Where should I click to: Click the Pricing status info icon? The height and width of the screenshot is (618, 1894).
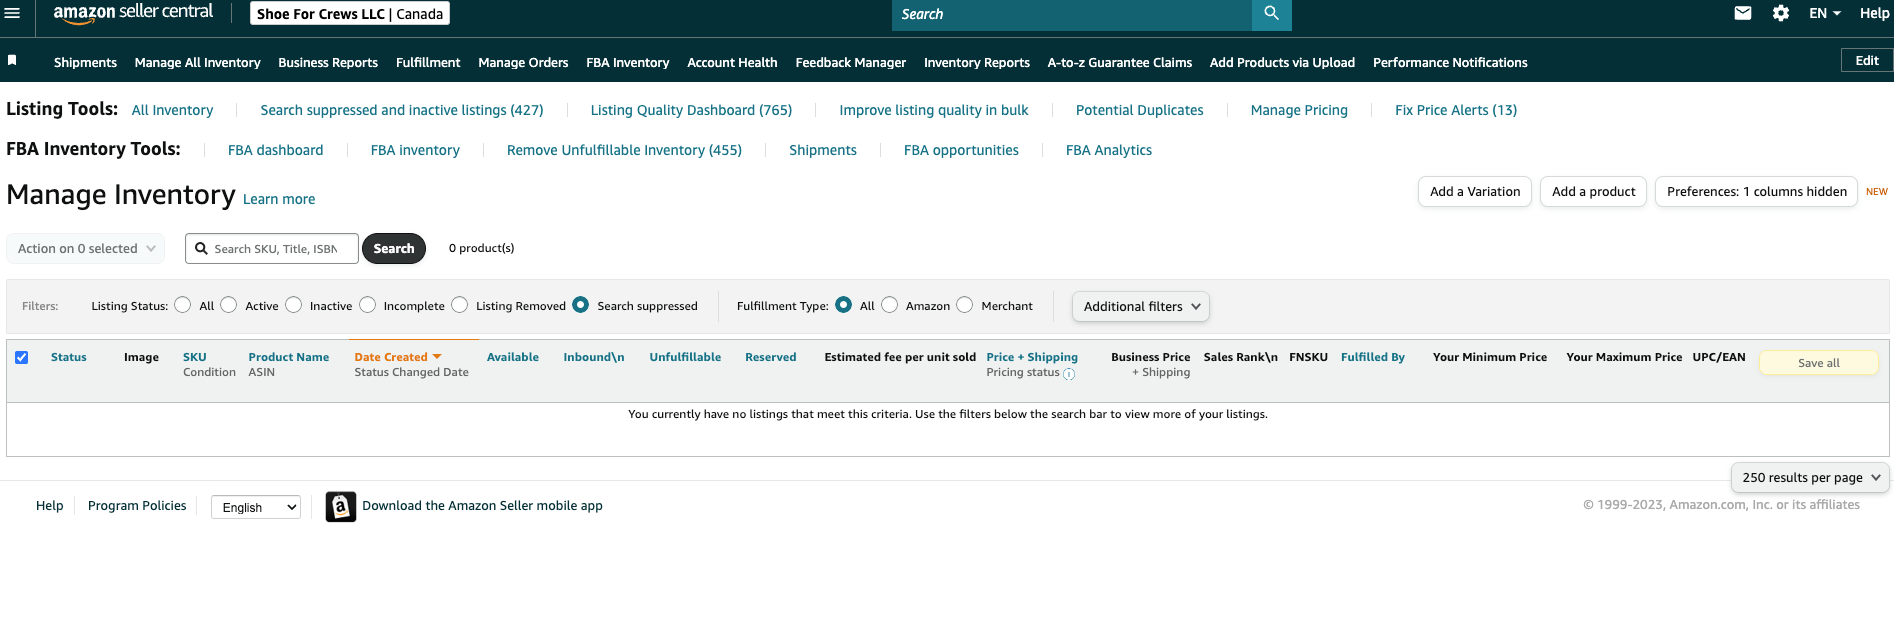pyautogui.click(x=1069, y=374)
